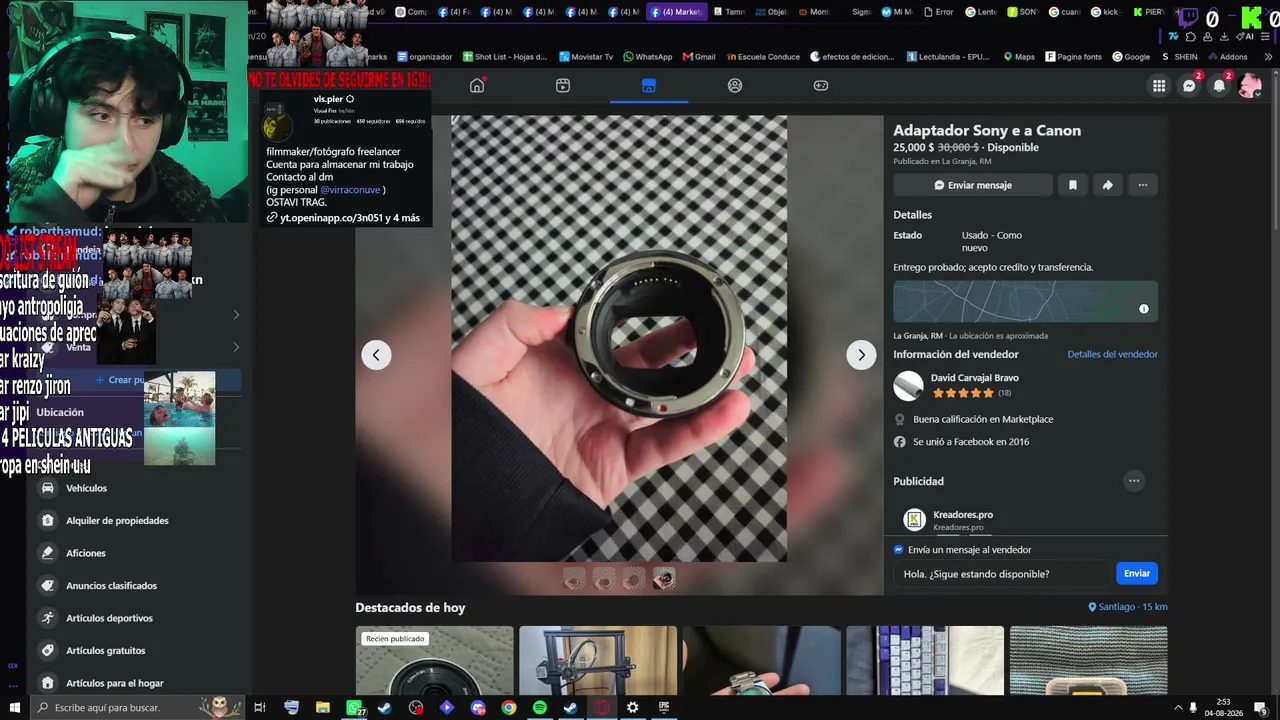Open the Twitch extension icon in browser
This screenshot has width=1280, height=720.
click(1188, 16)
